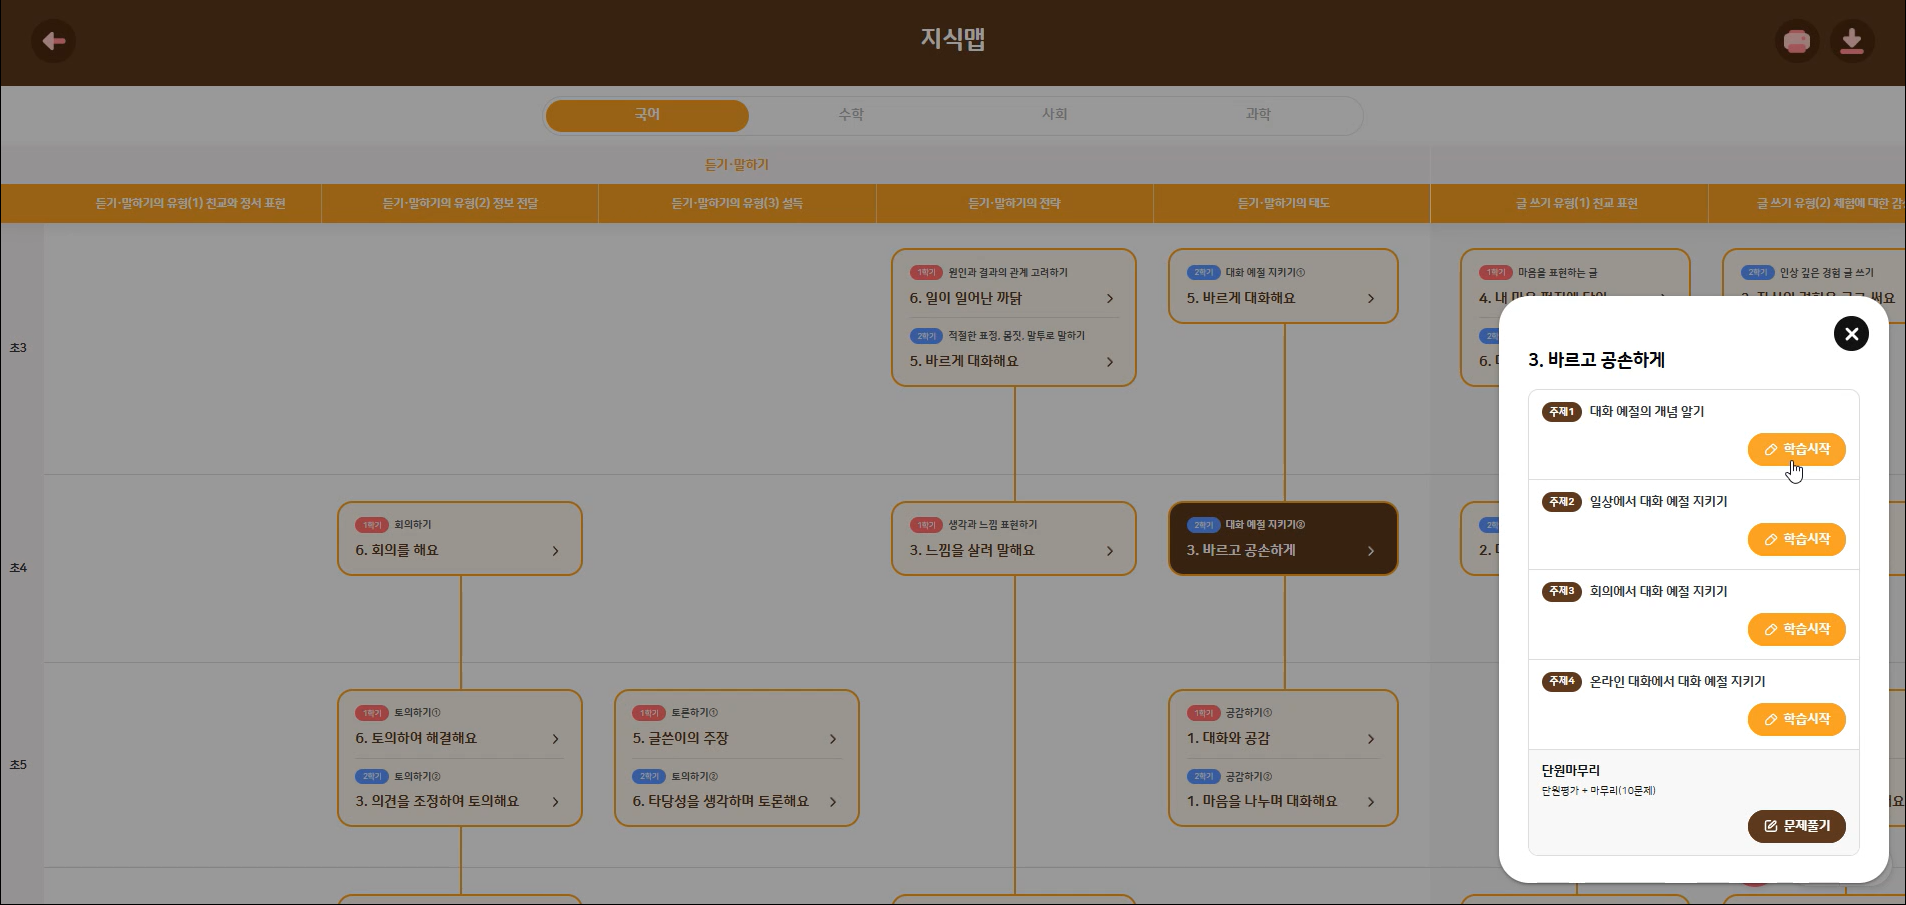Expand 3. 느낌을 살려 말해요 chevron
This screenshot has height=905, width=1906.
click(1110, 551)
